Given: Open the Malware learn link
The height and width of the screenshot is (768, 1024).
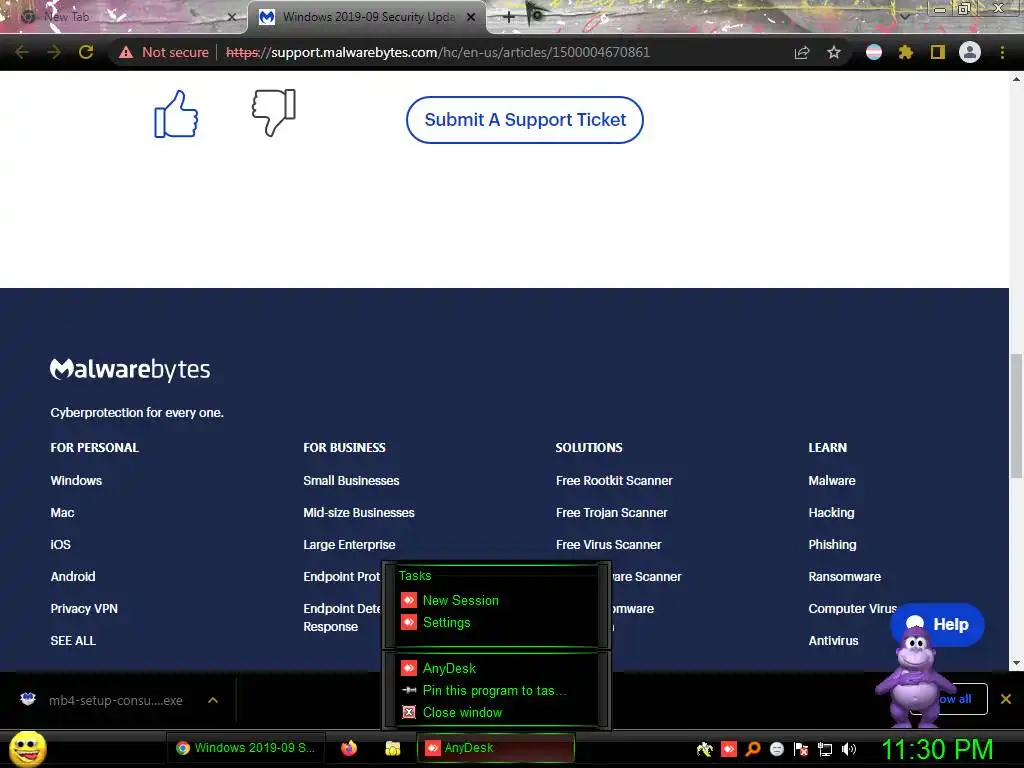Looking at the screenshot, I should click(x=832, y=481).
